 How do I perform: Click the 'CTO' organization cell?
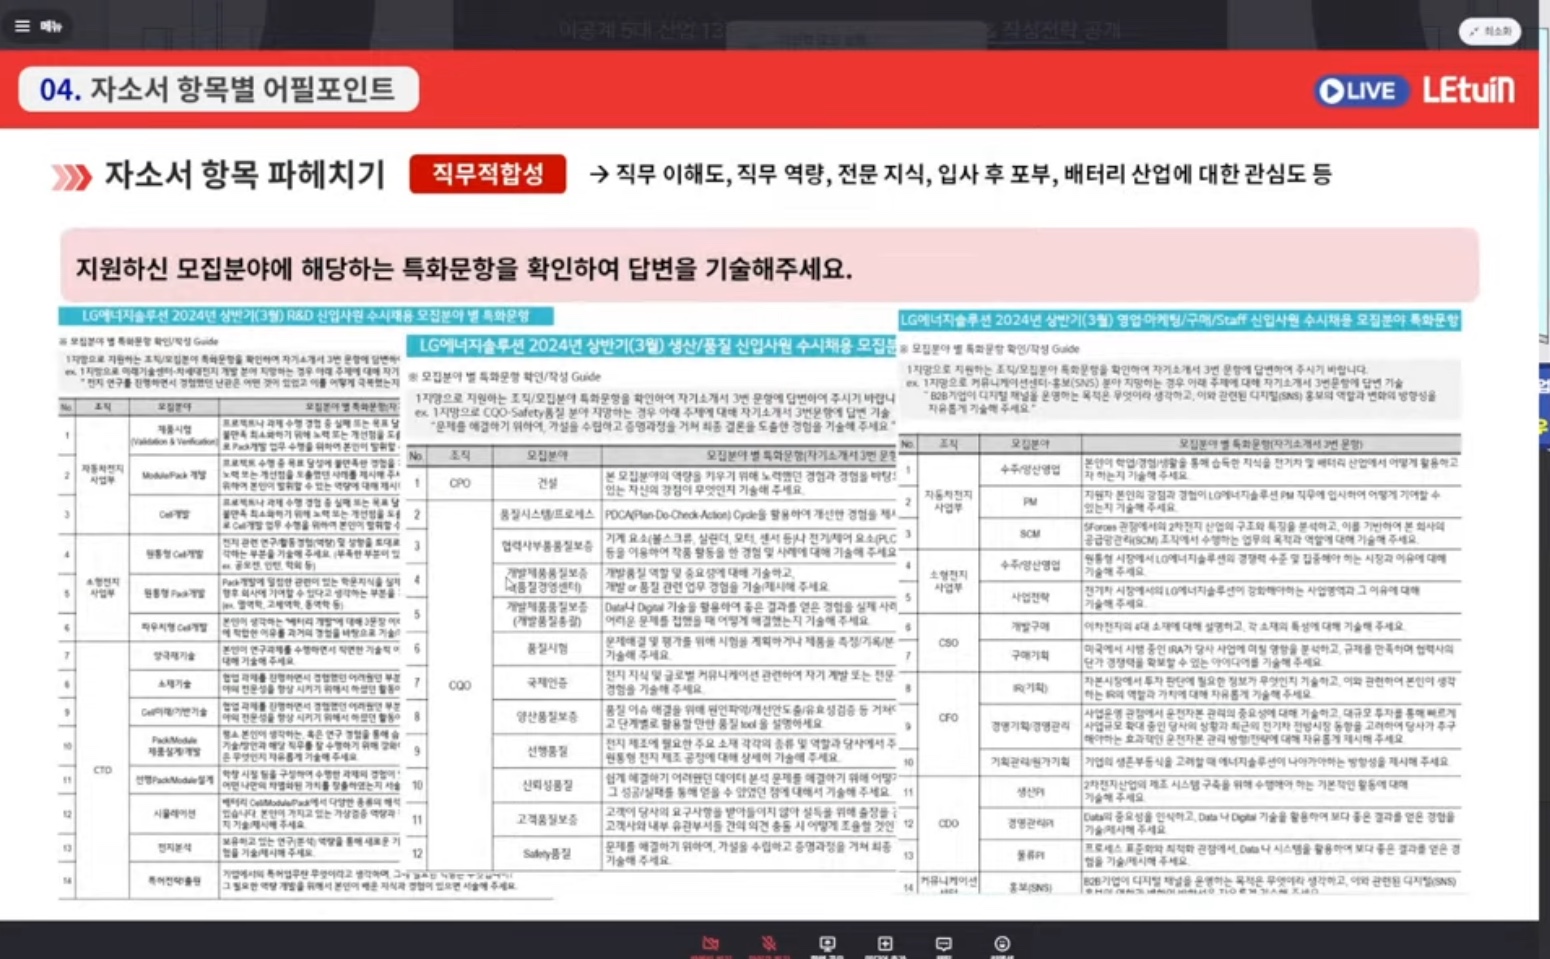pyautogui.click(x=102, y=770)
